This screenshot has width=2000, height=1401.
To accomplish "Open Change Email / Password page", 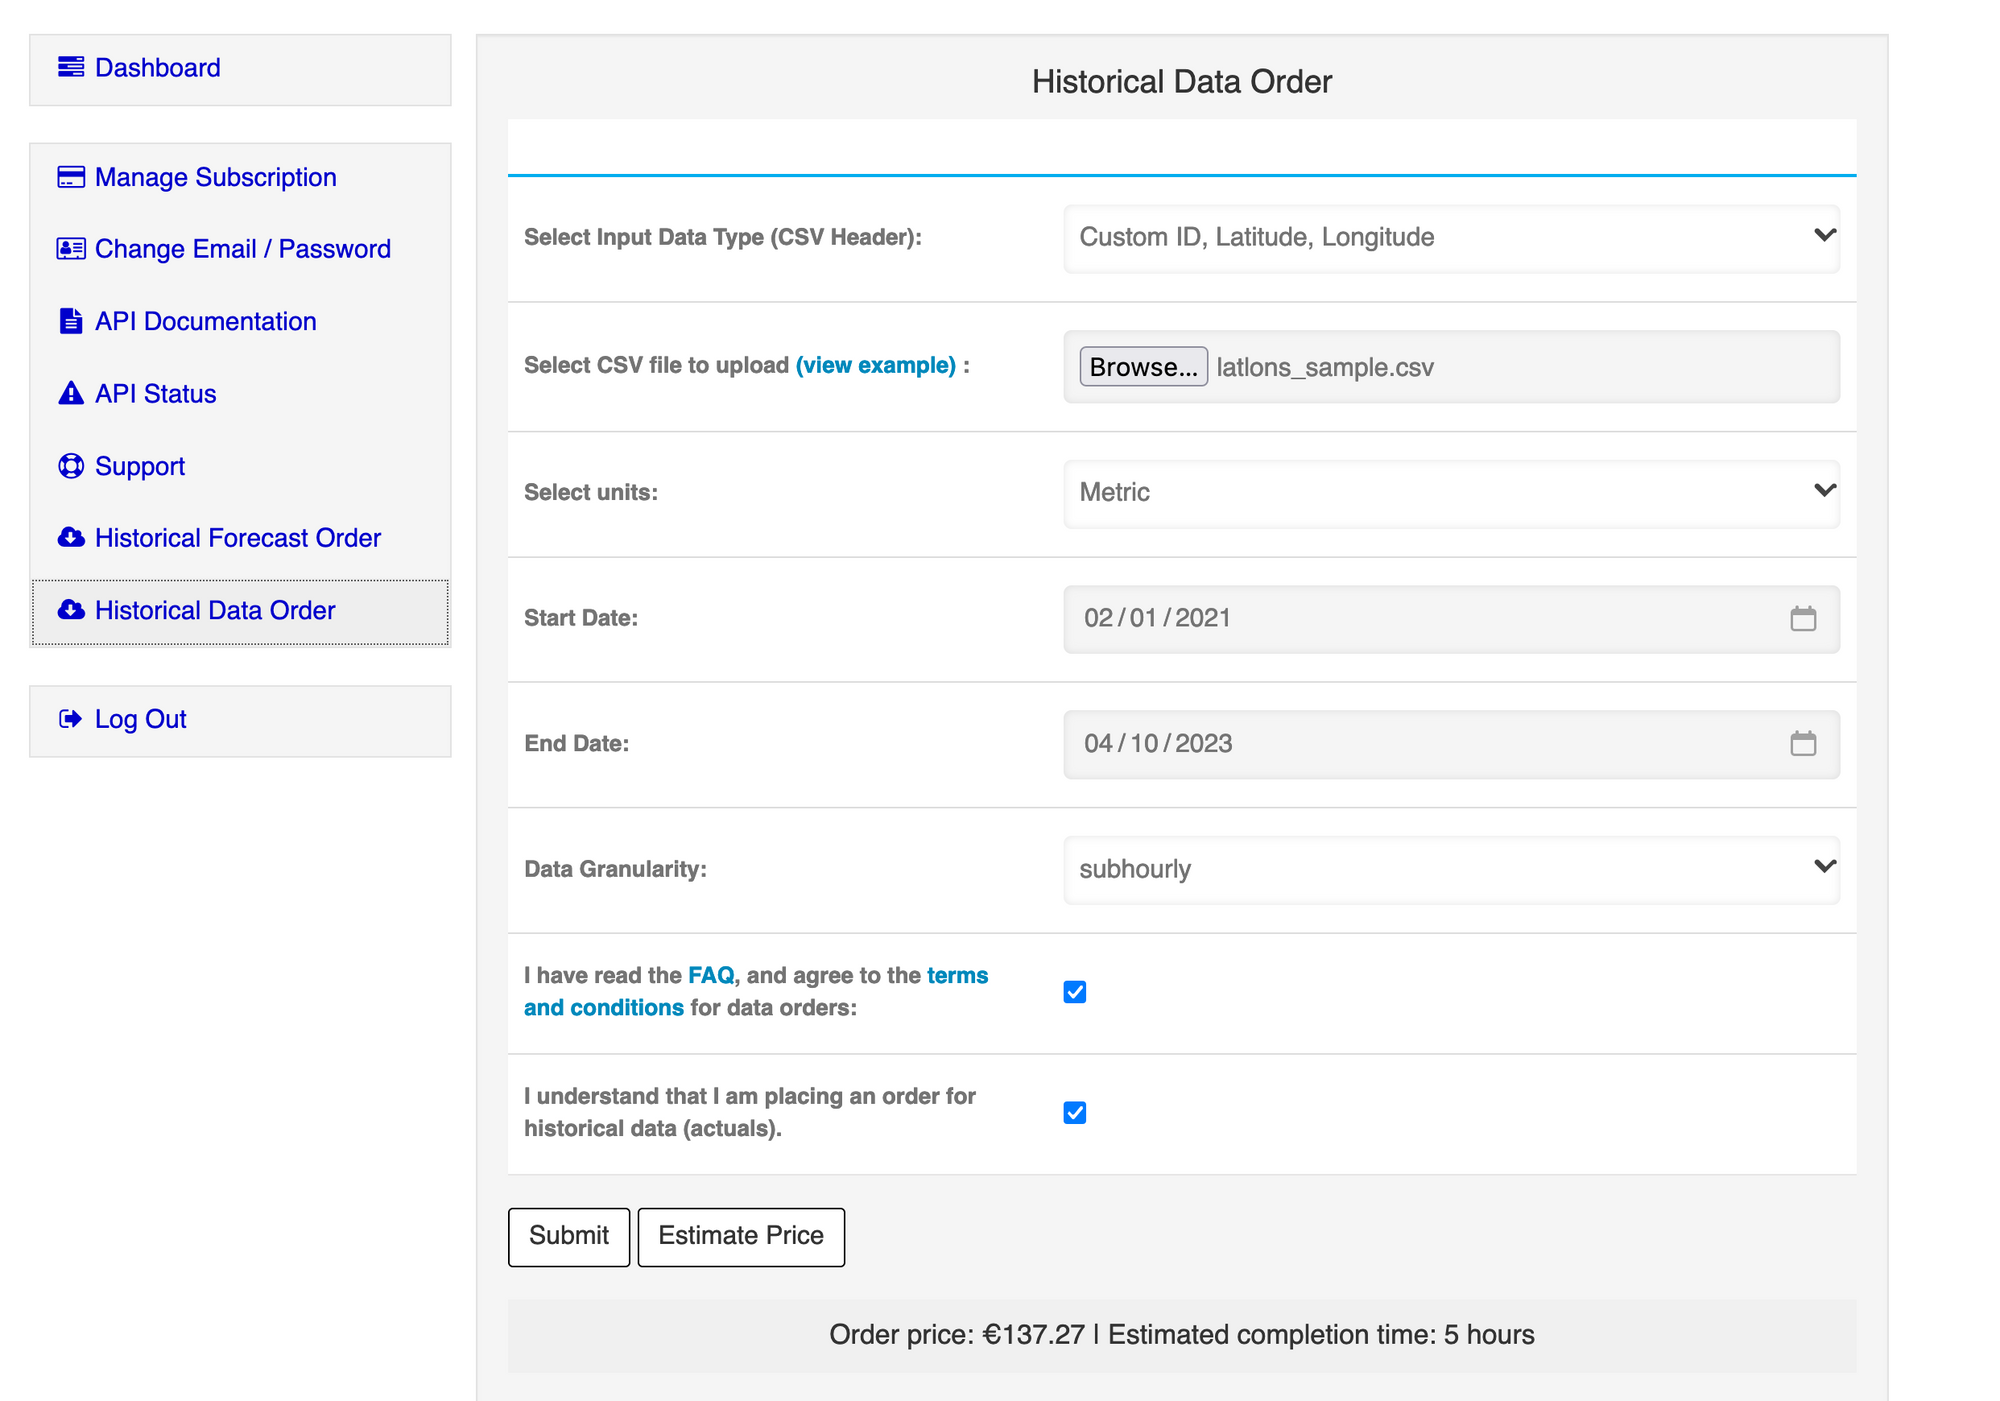I will pyautogui.click(x=243, y=249).
